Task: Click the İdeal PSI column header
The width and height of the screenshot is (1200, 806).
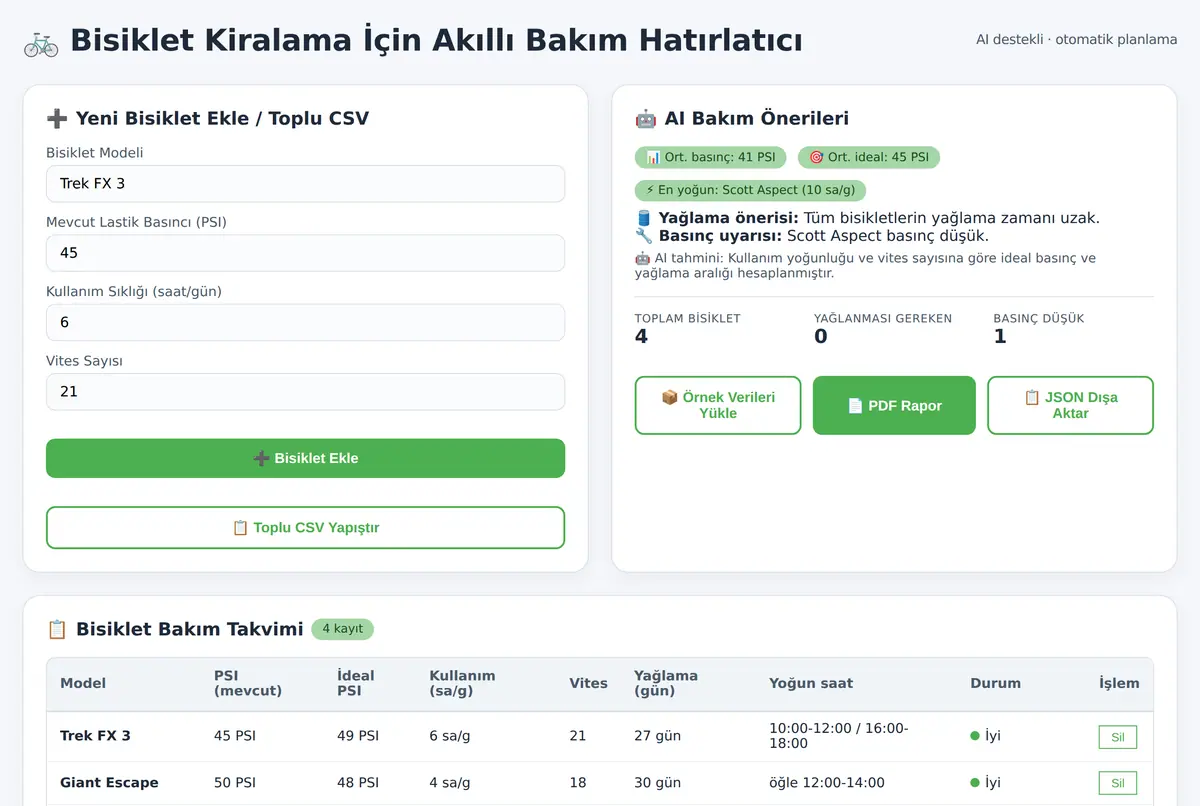Action: click(x=356, y=683)
